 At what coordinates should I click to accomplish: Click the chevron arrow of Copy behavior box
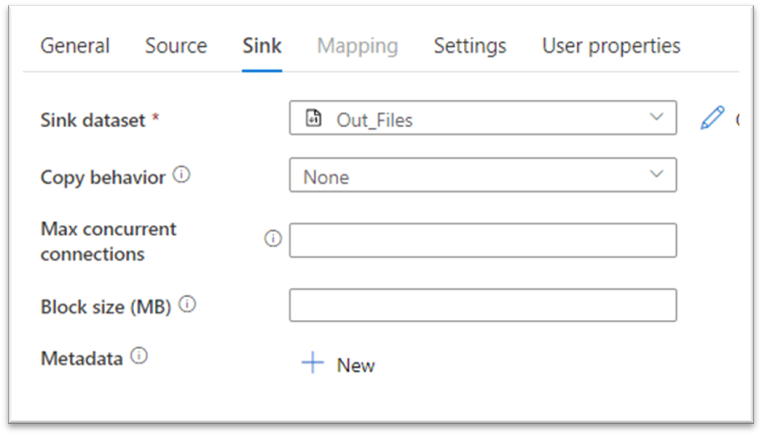pos(656,174)
